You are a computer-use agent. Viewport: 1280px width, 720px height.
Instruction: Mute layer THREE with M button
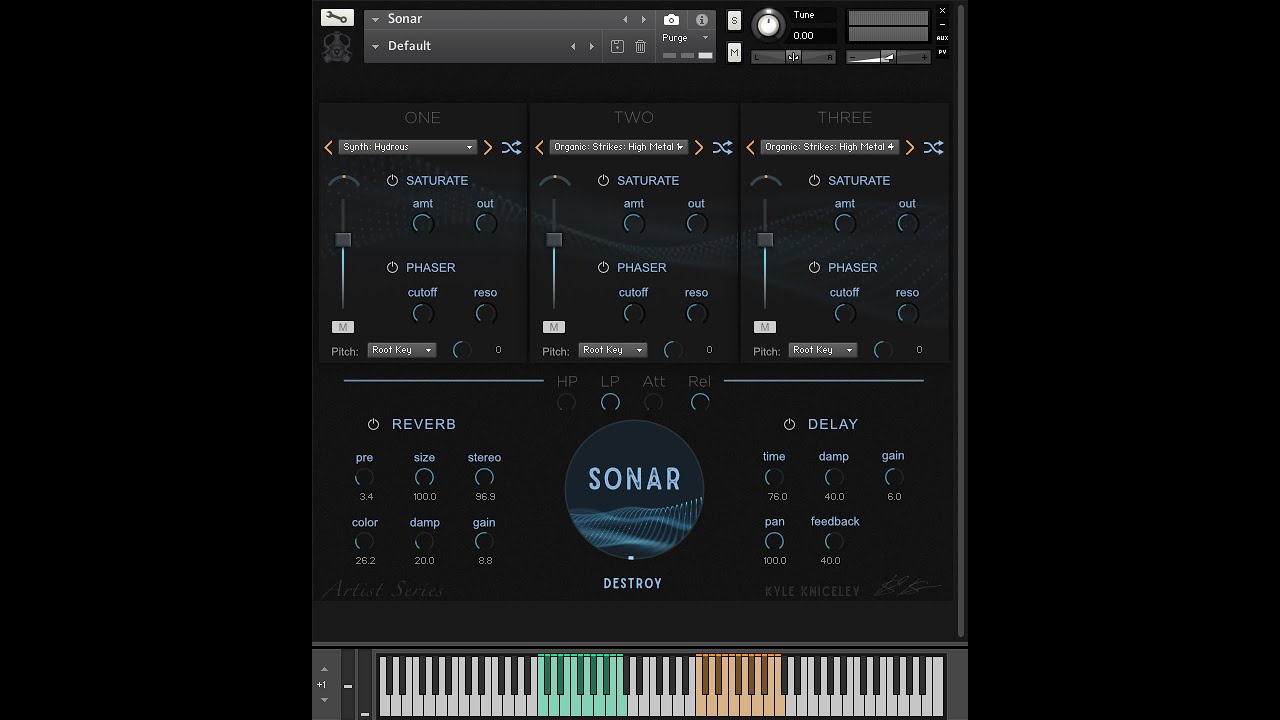tap(764, 327)
